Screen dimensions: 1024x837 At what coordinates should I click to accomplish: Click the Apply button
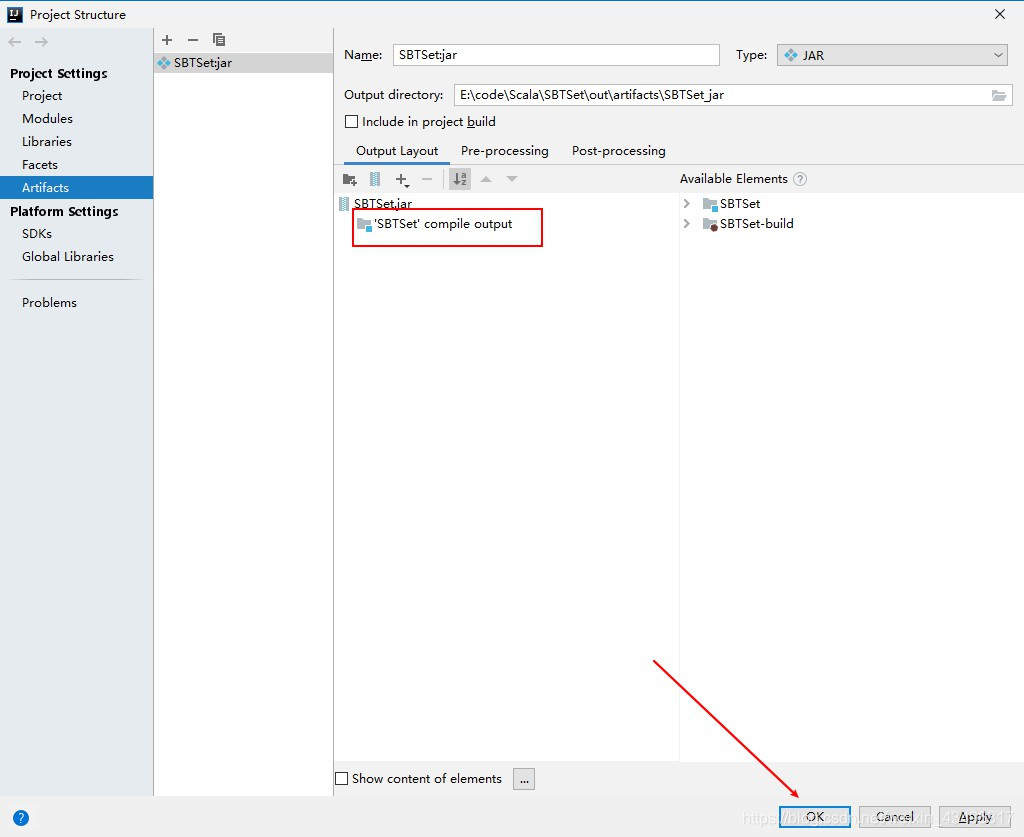click(975, 816)
